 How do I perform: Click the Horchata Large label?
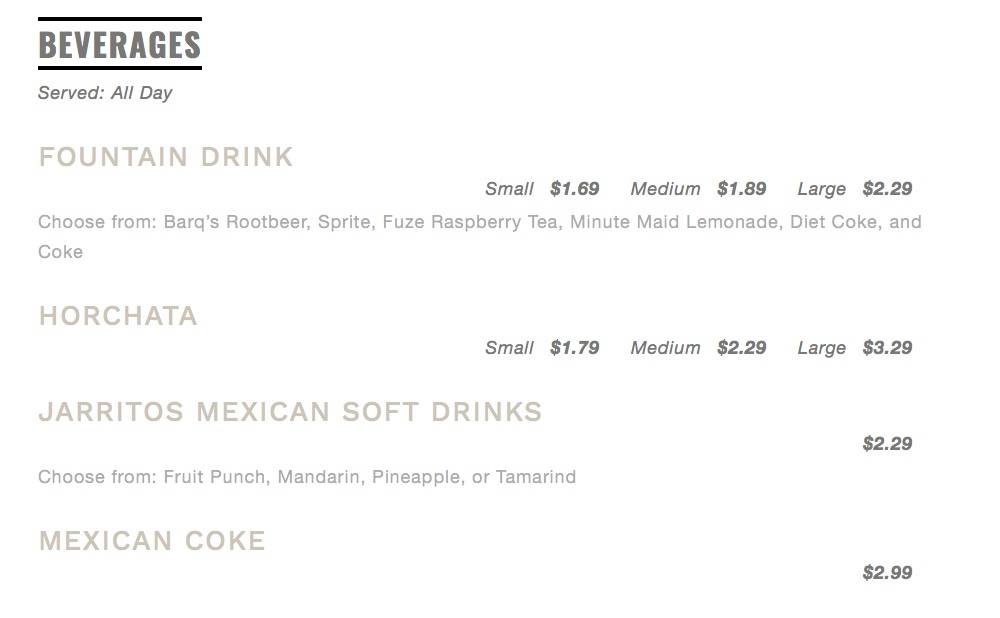coord(821,348)
